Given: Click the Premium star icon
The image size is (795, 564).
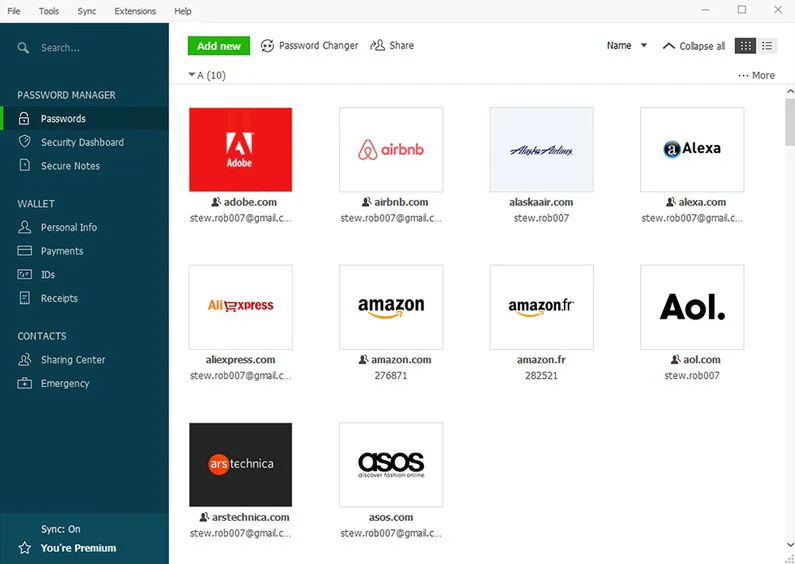Looking at the screenshot, I should click(x=24, y=548).
